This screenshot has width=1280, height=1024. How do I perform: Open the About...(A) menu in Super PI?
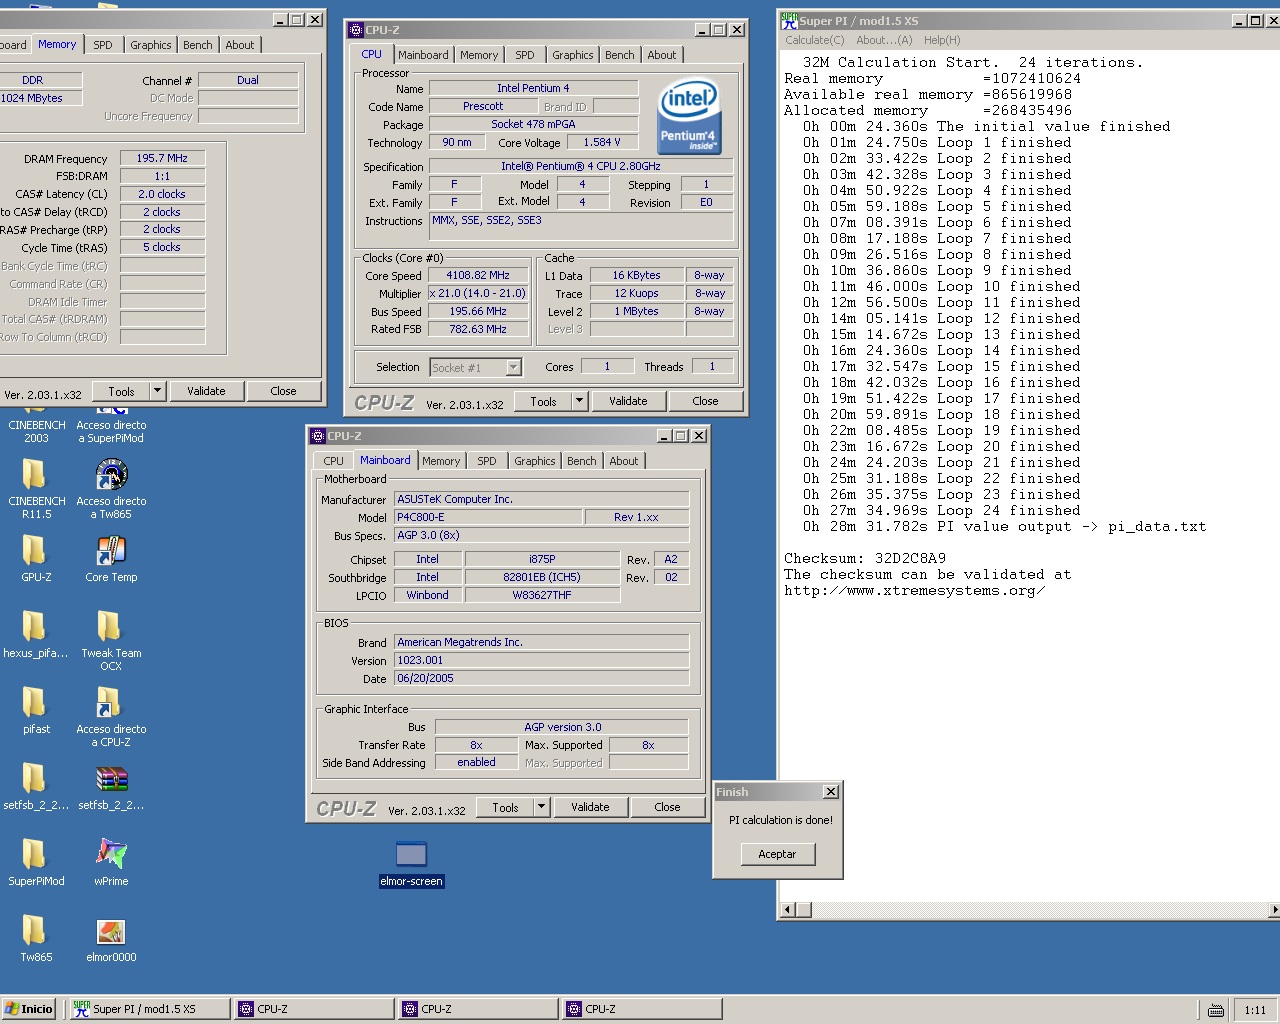(x=884, y=40)
